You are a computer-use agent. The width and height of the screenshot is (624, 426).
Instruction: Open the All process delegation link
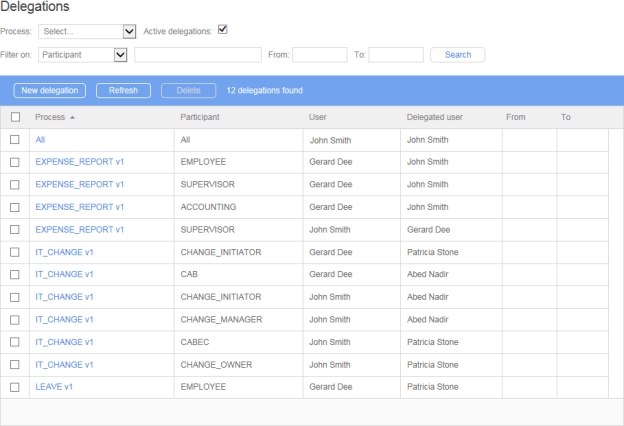pos(40,140)
